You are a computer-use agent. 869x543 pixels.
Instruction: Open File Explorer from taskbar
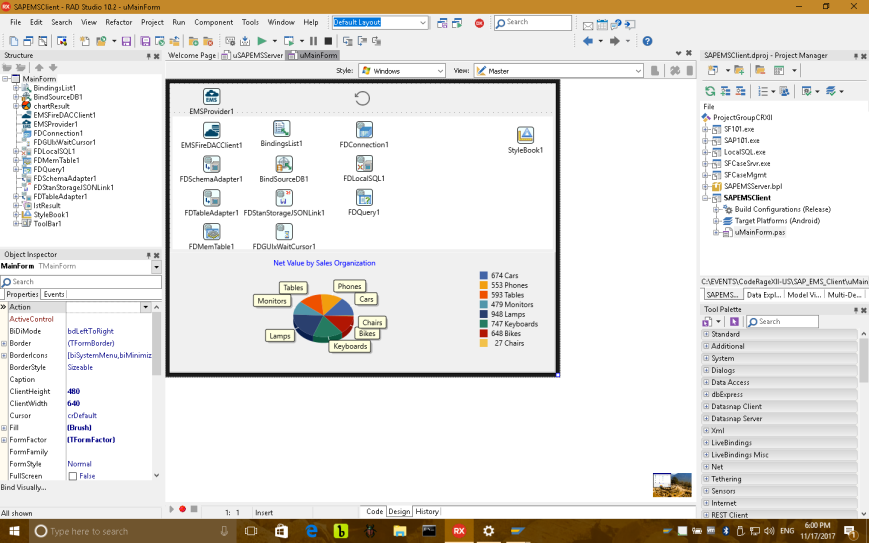coord(400,531)
